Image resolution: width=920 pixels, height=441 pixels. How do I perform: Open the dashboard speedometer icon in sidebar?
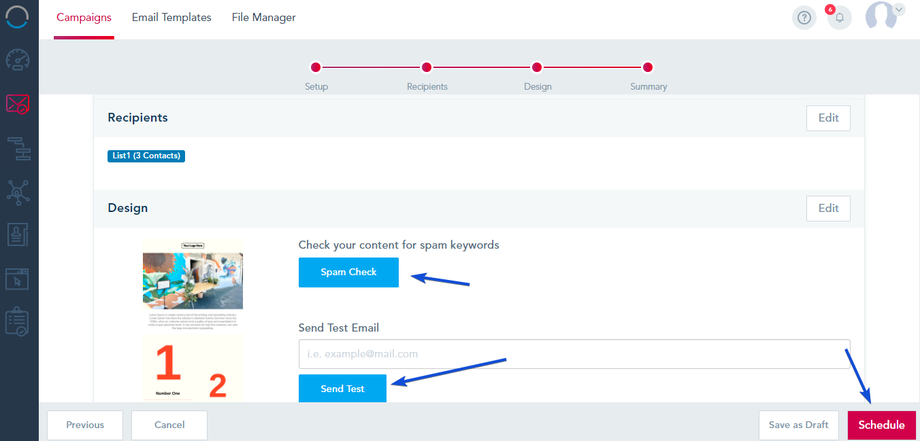tap(19, 59)
